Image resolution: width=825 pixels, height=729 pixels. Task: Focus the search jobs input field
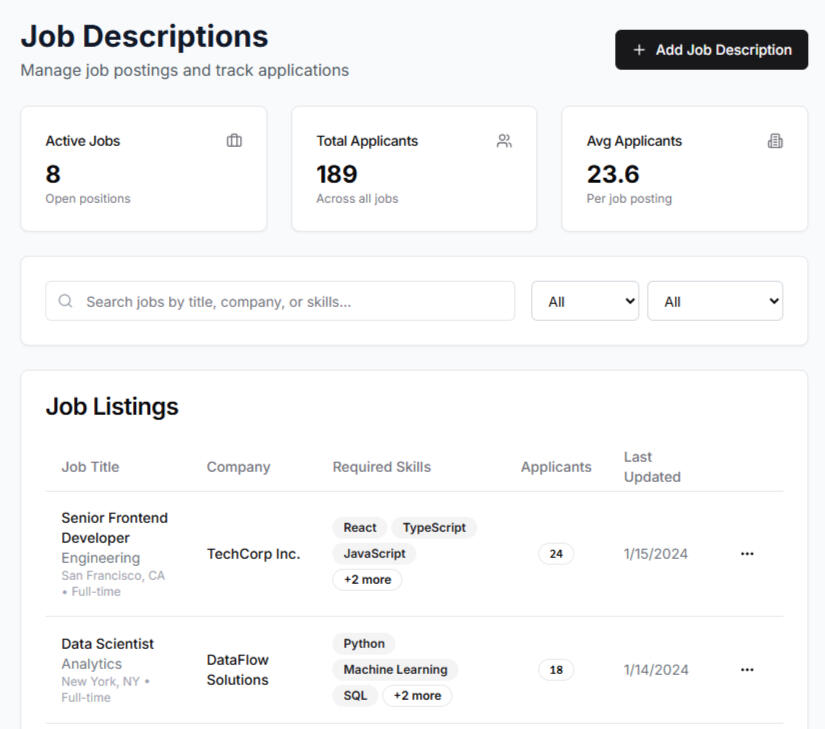click(290, 301)
